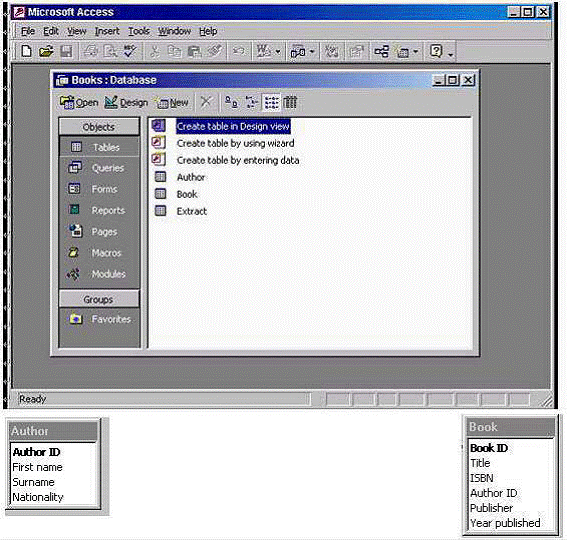
Task: Open the Relationships toolbar icon
Action: coord(381,51)
